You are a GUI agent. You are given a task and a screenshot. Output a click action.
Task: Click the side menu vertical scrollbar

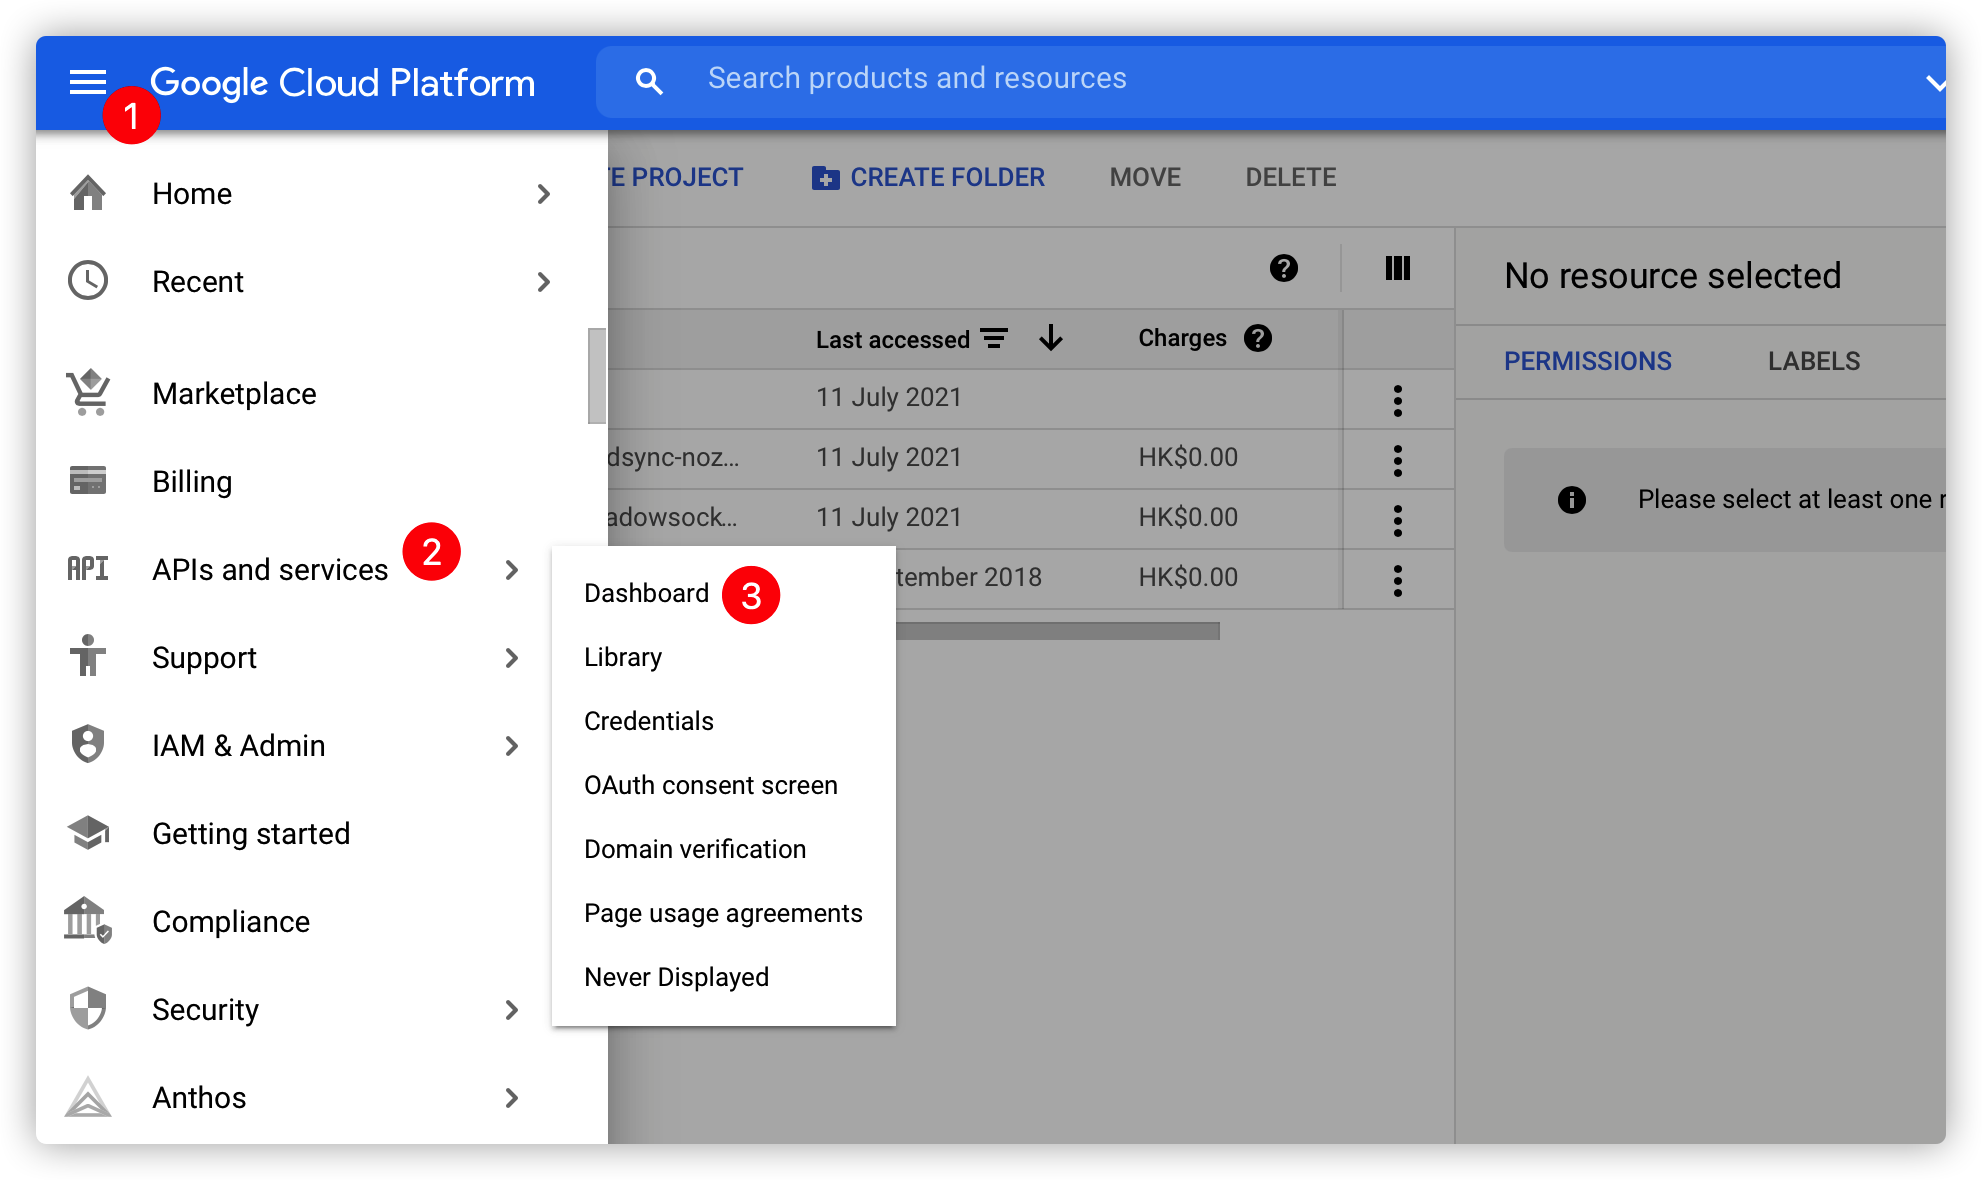(597, 376)
